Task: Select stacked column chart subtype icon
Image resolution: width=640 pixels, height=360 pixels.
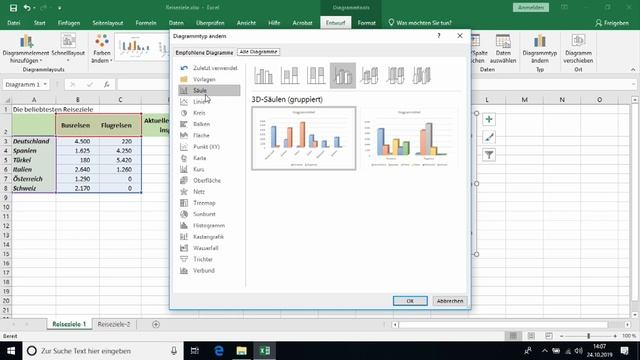Action: 290,76
